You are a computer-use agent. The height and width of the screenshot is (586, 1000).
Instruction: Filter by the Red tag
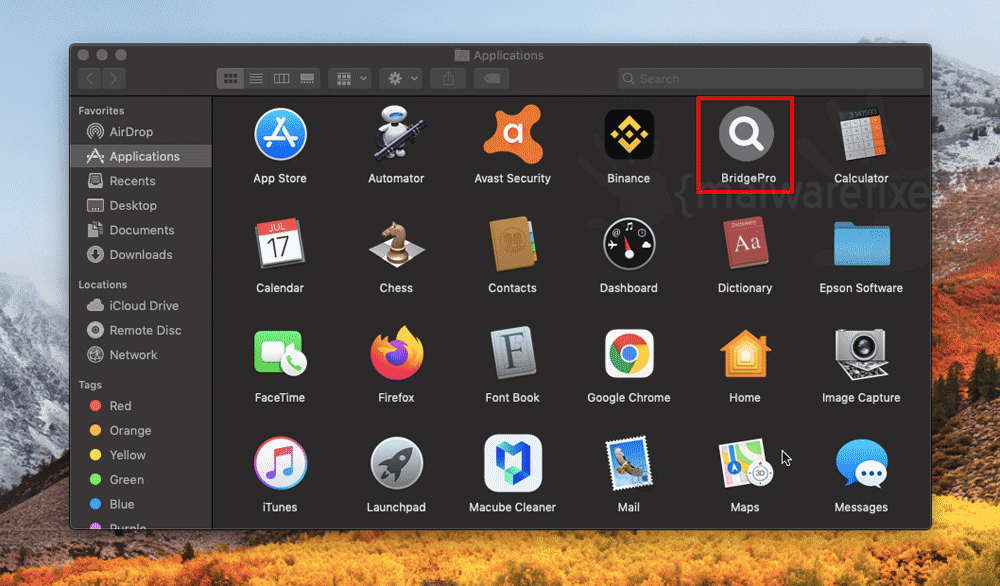click(140, 406)
